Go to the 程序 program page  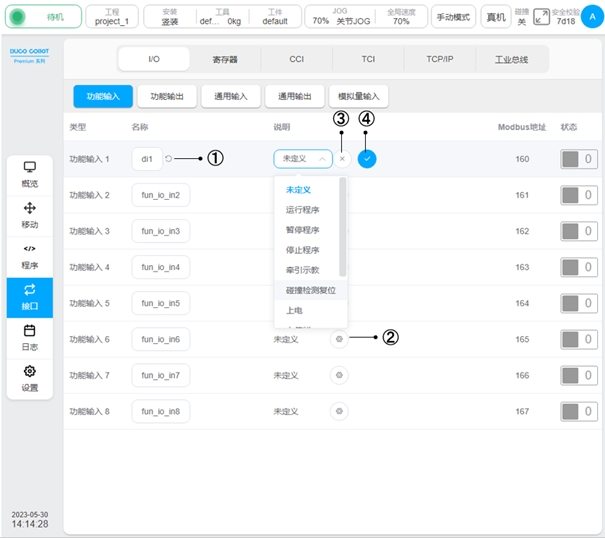[x=30, y=256]
